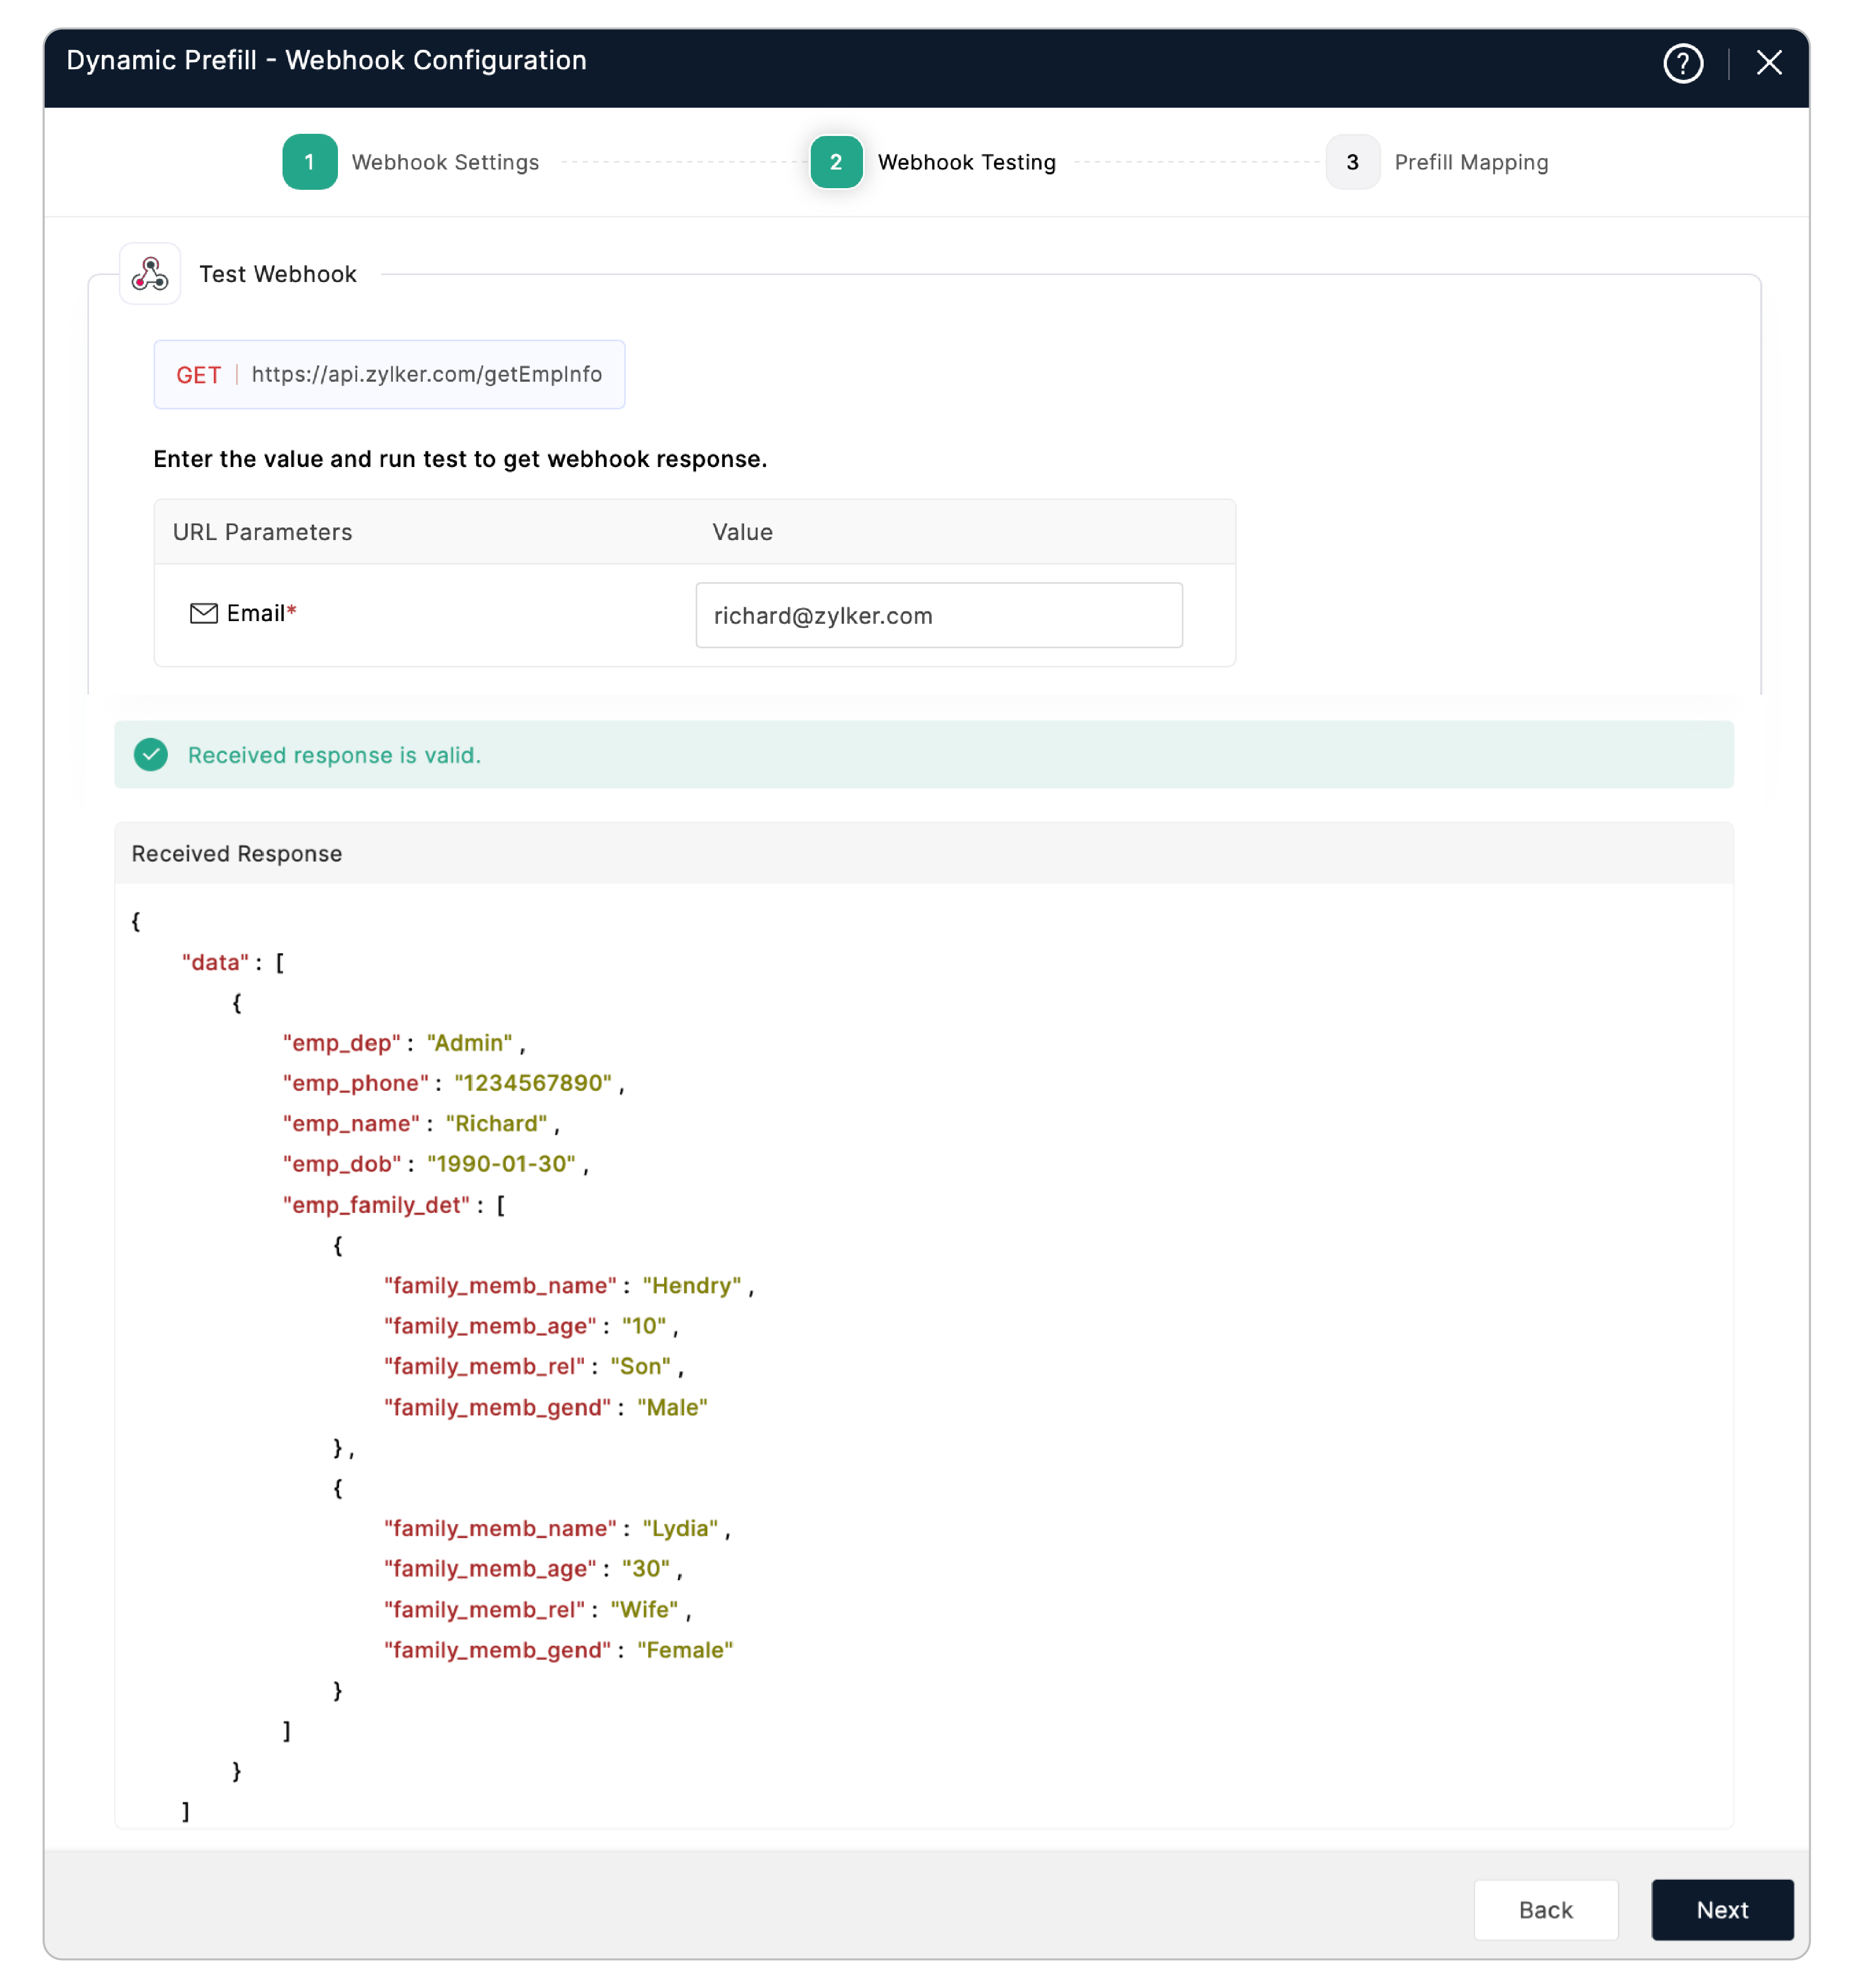Image resolution: width=1854 pixels, height=1988 pixels.
Task: Click the emp_family_det JSON key
Action: click(x=376, y=1205)
